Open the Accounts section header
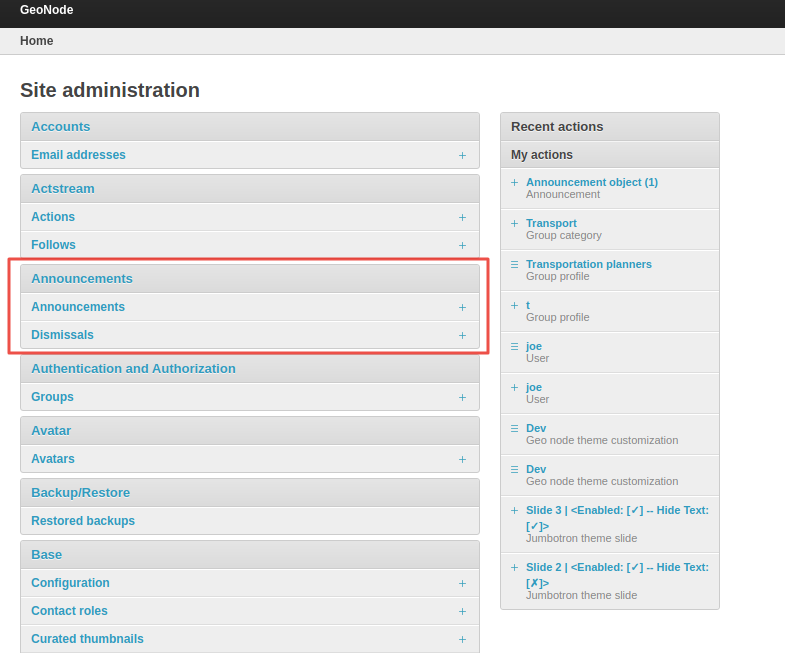Viewport: 785px width, 653px height. 60,127
